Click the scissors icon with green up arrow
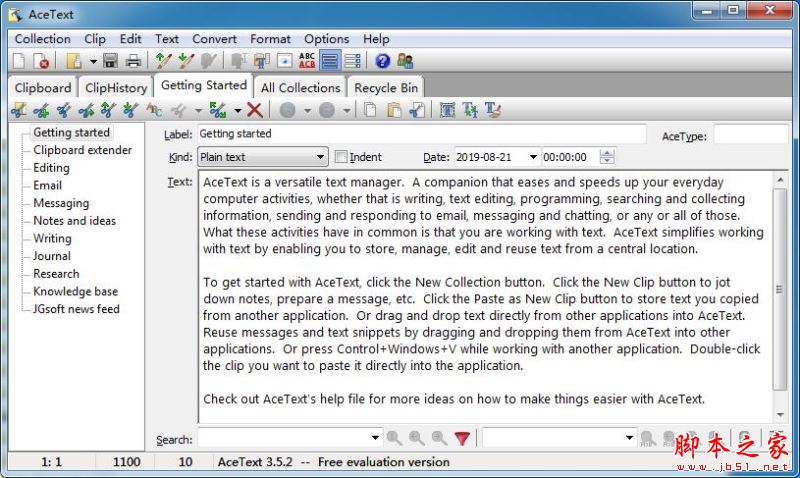Image resolution: width=800 pixels, height=478 pixels. (108, 110)
